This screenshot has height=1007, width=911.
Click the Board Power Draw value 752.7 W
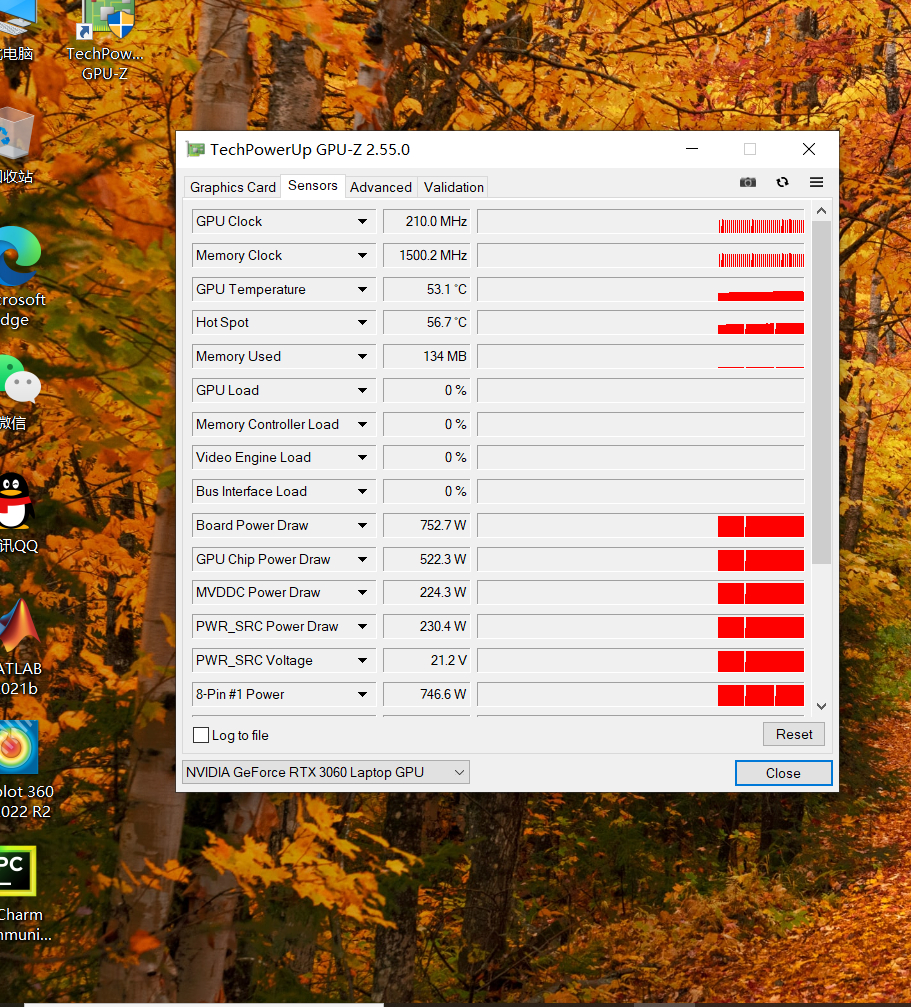point(427,525)
